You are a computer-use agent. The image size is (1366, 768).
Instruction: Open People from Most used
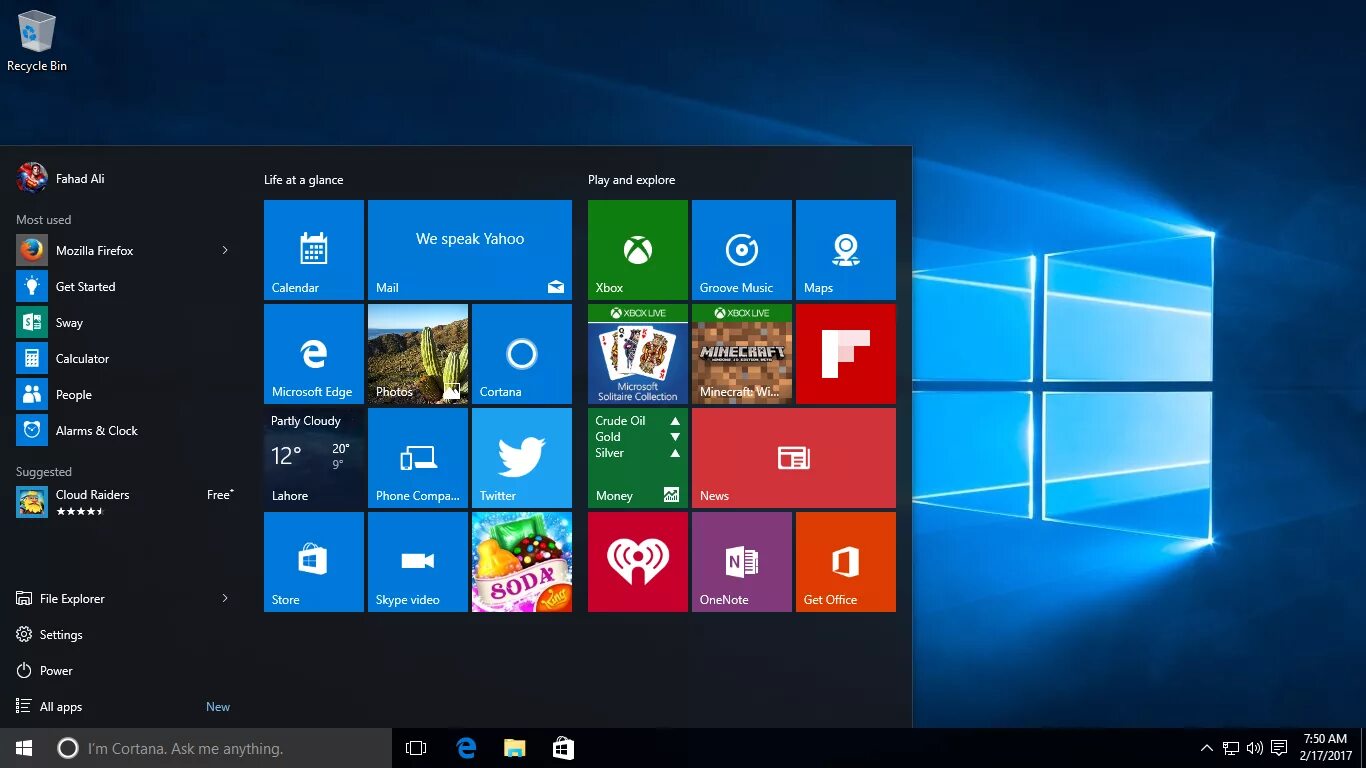pyautogui.click(x=124, y=394)
